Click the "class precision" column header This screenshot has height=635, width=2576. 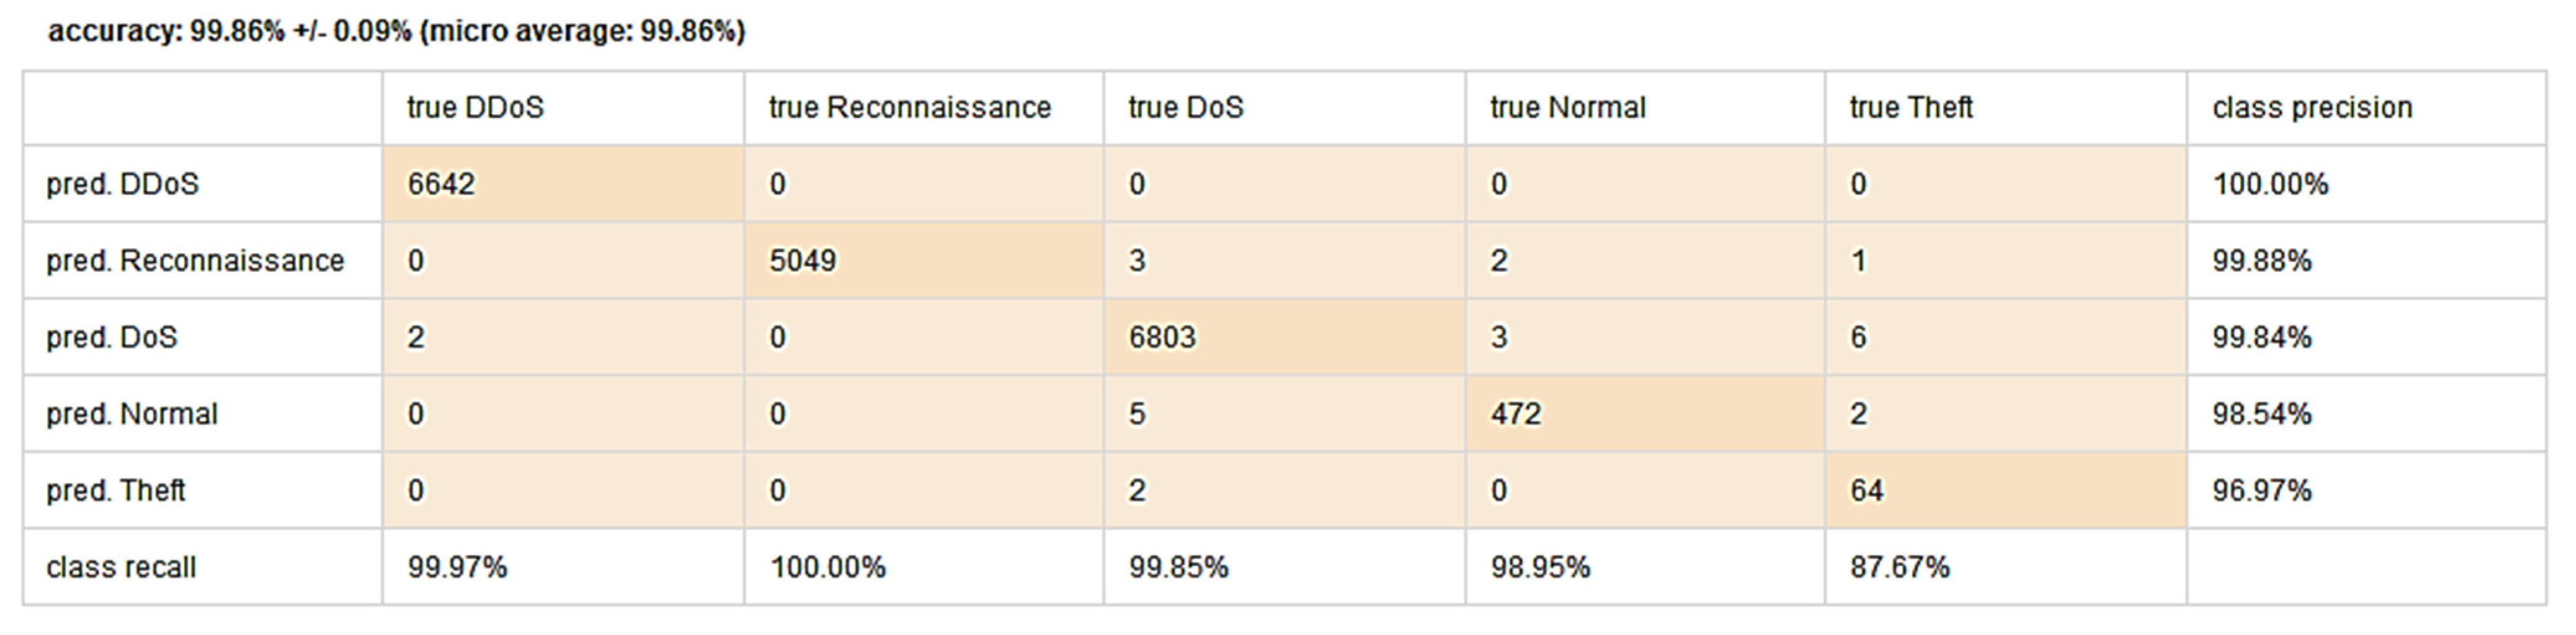click(2312, 108)
